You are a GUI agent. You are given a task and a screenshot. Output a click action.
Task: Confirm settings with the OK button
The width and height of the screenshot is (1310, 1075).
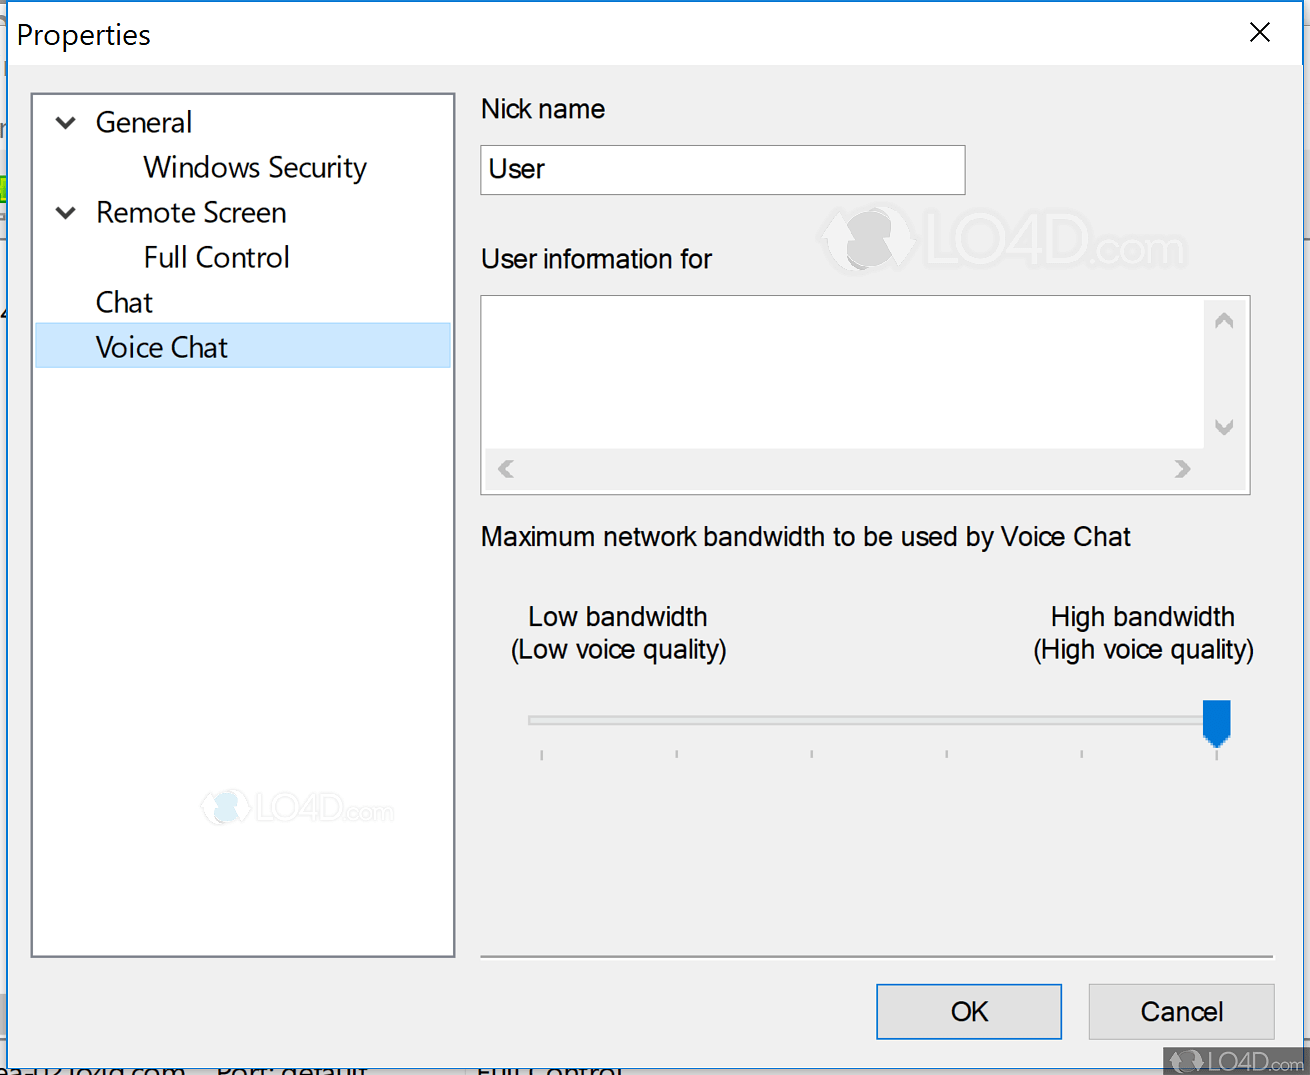pyautogui.click(x=969, y=1012)
